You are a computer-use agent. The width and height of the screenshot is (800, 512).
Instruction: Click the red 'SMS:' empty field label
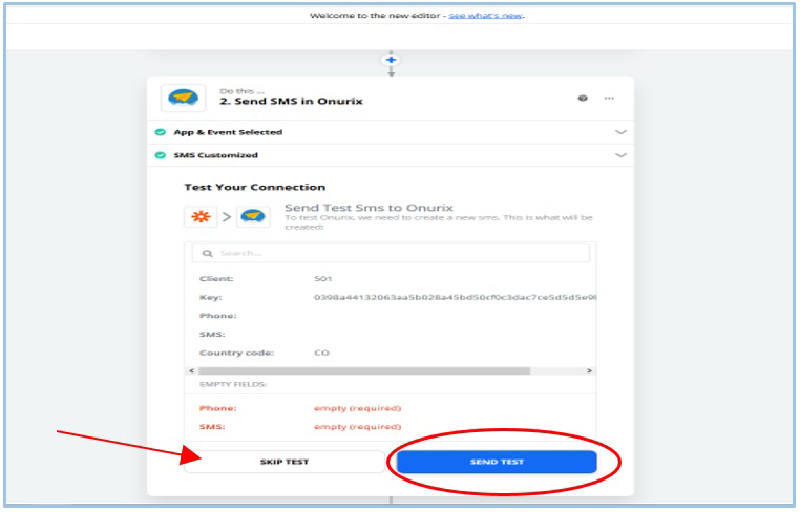212,427
